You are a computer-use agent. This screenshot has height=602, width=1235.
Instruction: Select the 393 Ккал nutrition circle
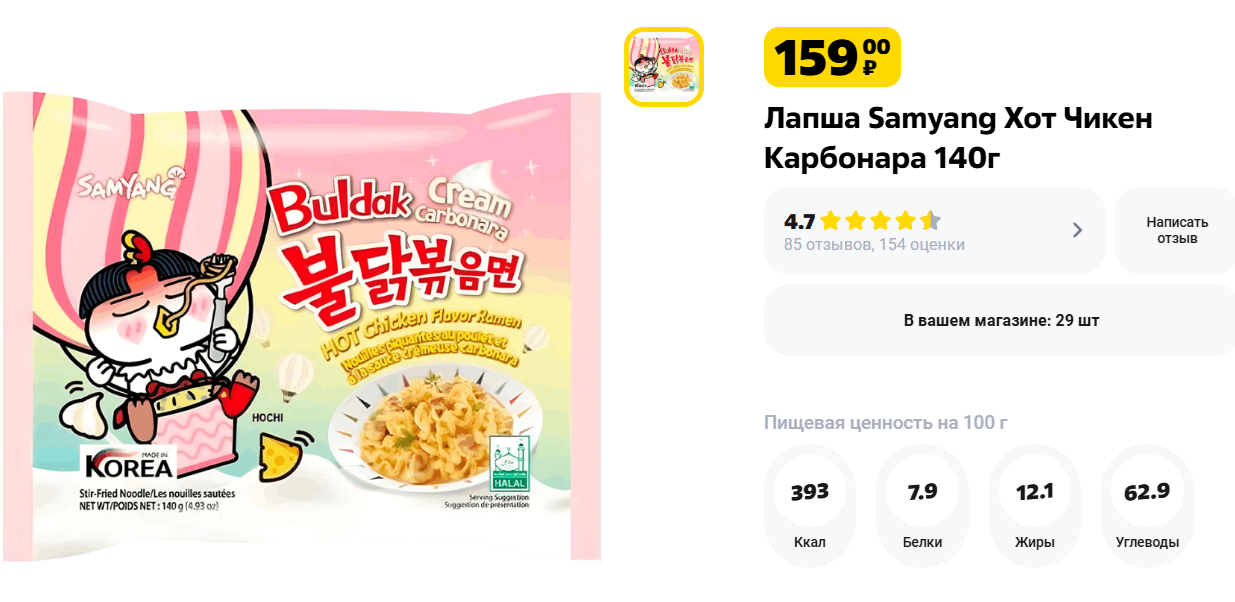pyautogui.click(x=810, y=505)
